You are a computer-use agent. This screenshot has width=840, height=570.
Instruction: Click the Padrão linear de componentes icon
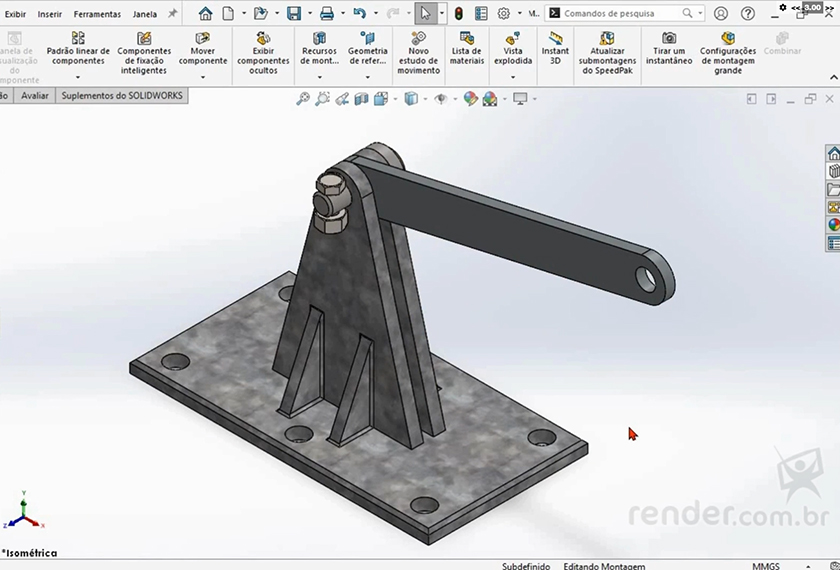(x=78, y=38)
